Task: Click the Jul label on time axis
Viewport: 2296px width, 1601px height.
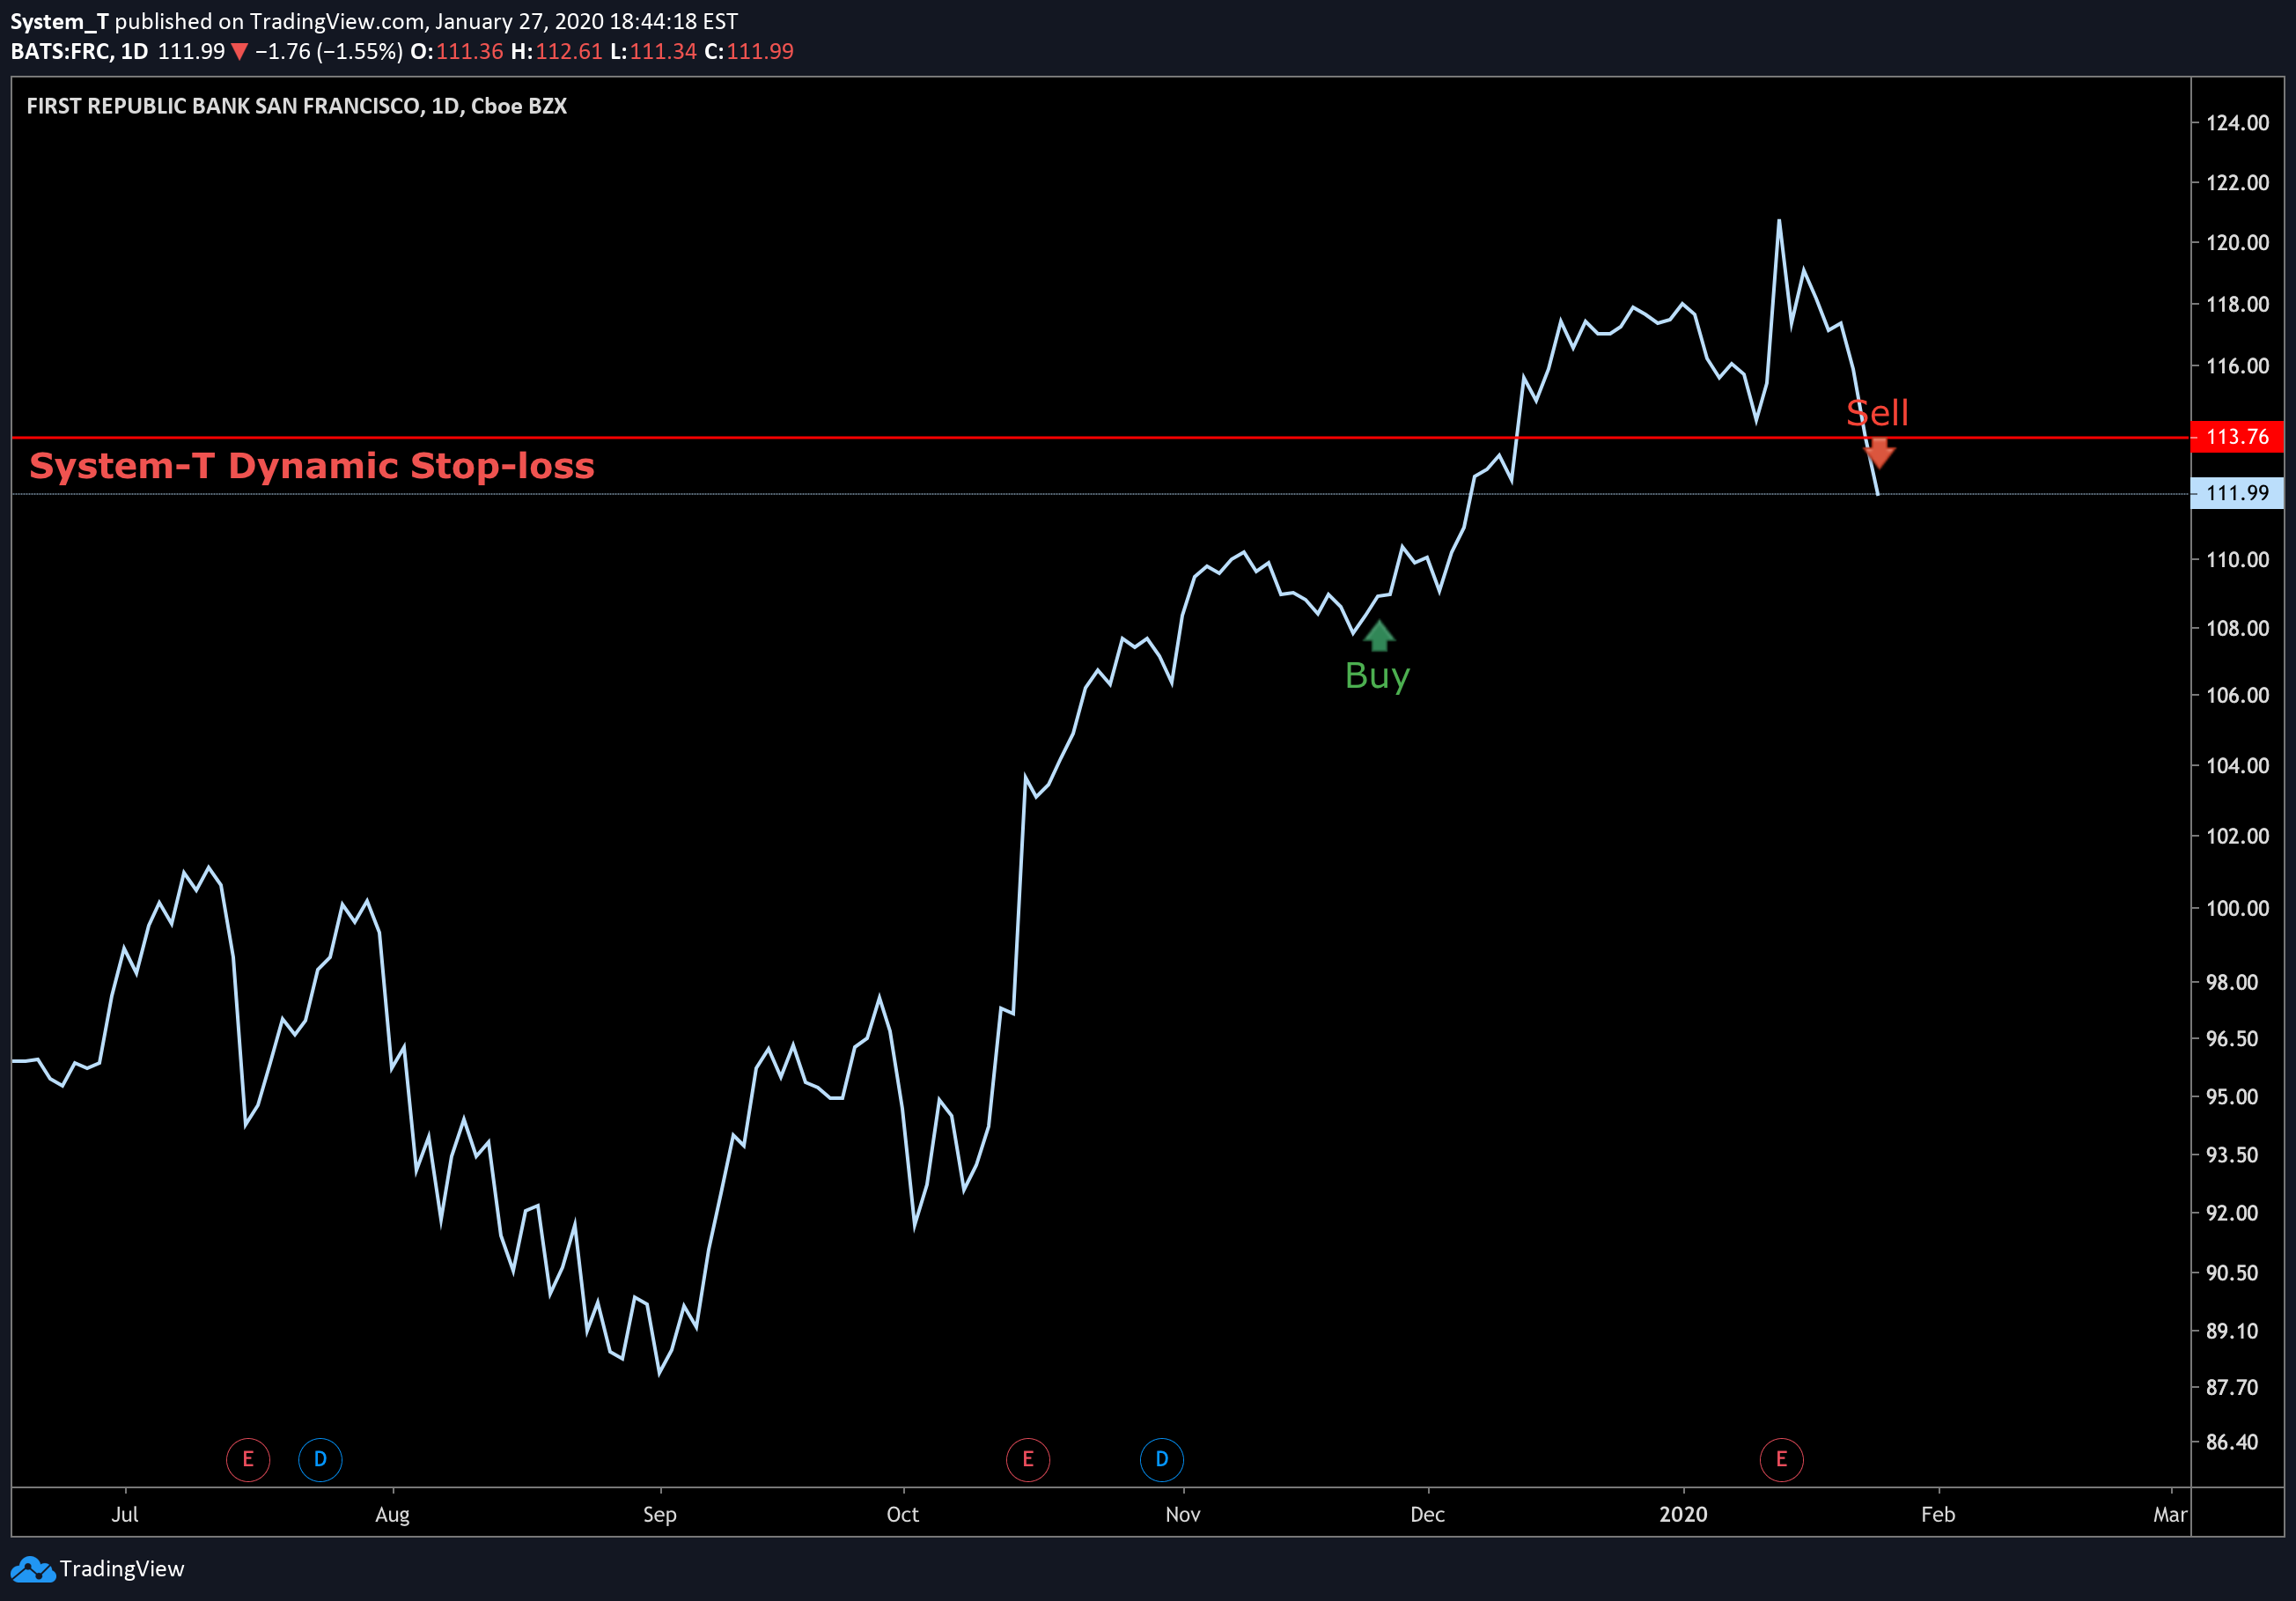Action: tap(125, 1514)
